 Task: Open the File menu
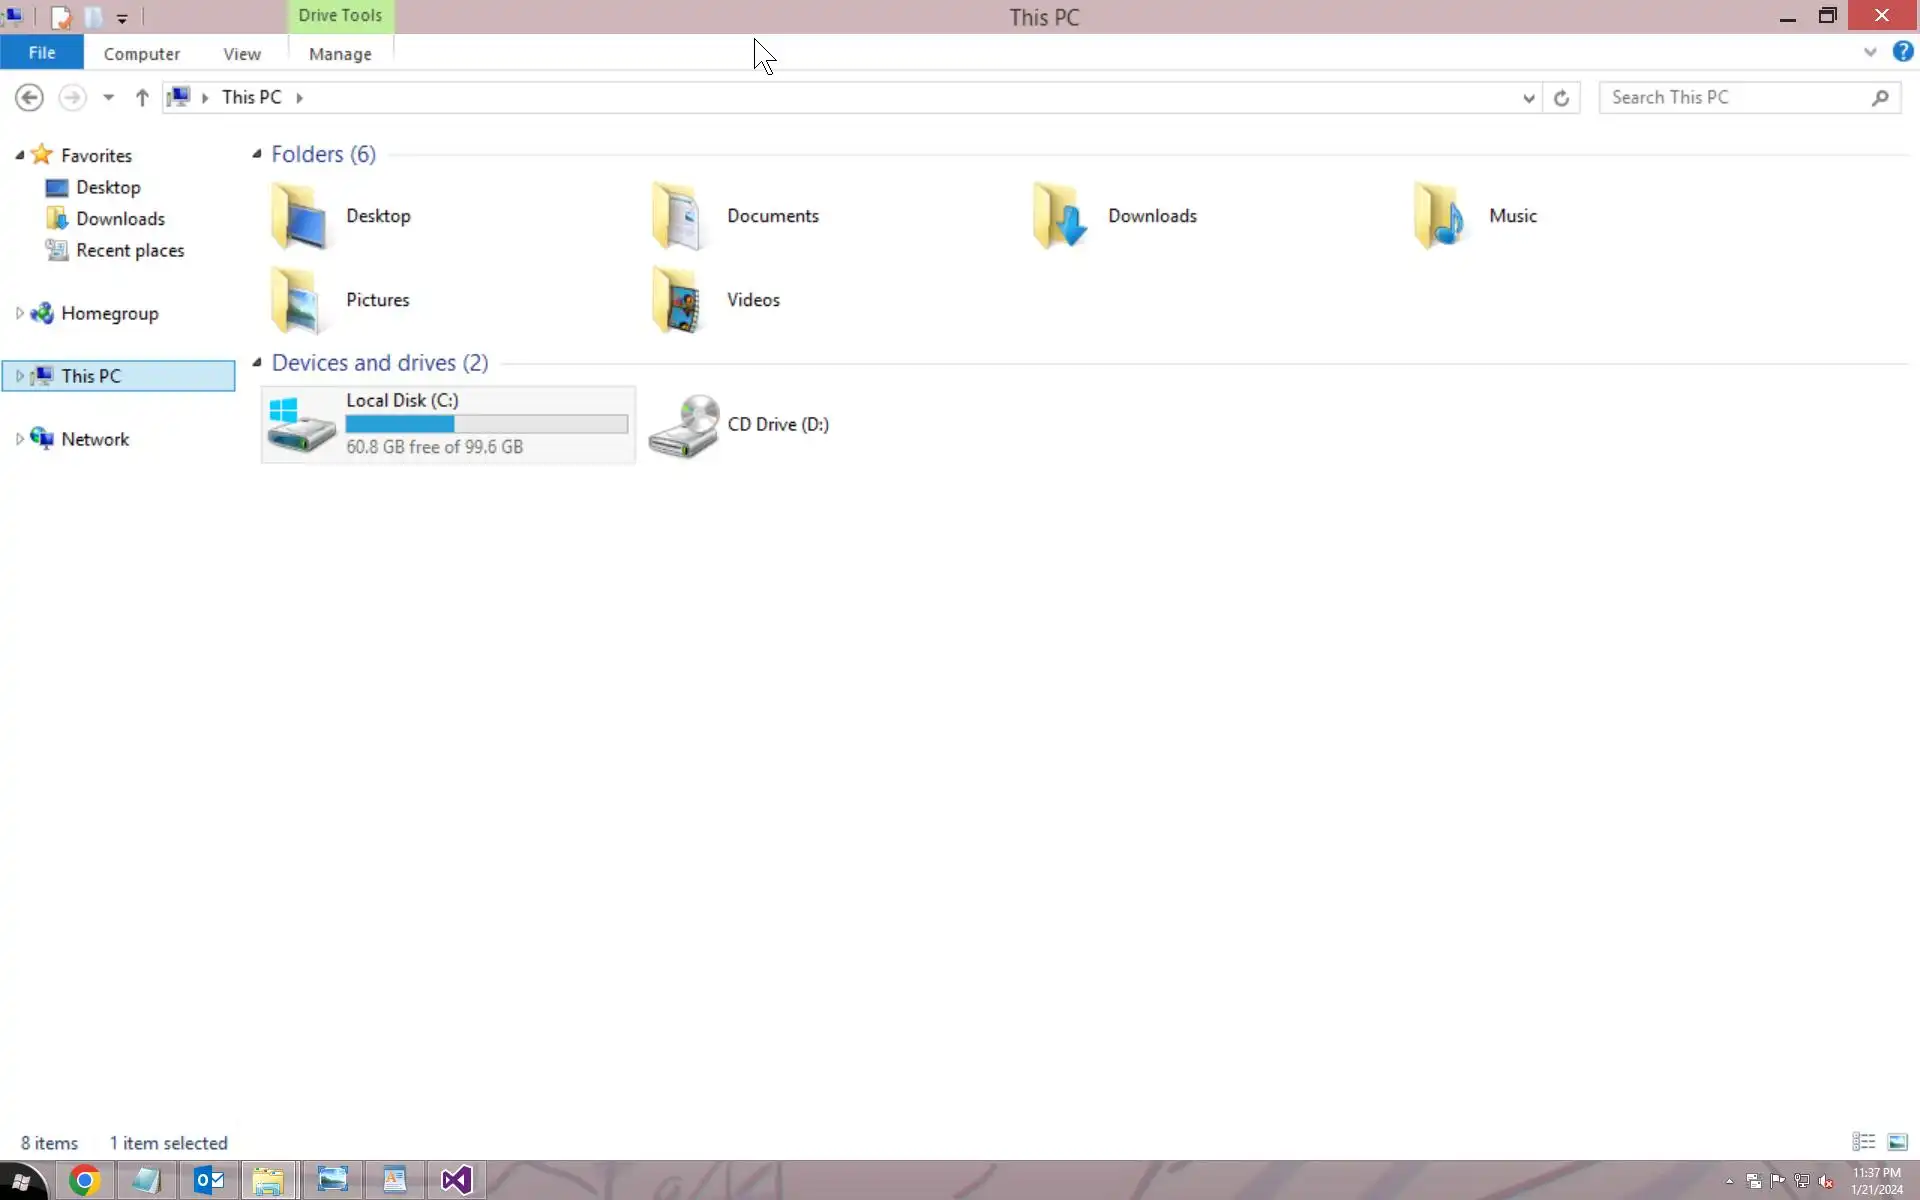click(x=41, y=53)
